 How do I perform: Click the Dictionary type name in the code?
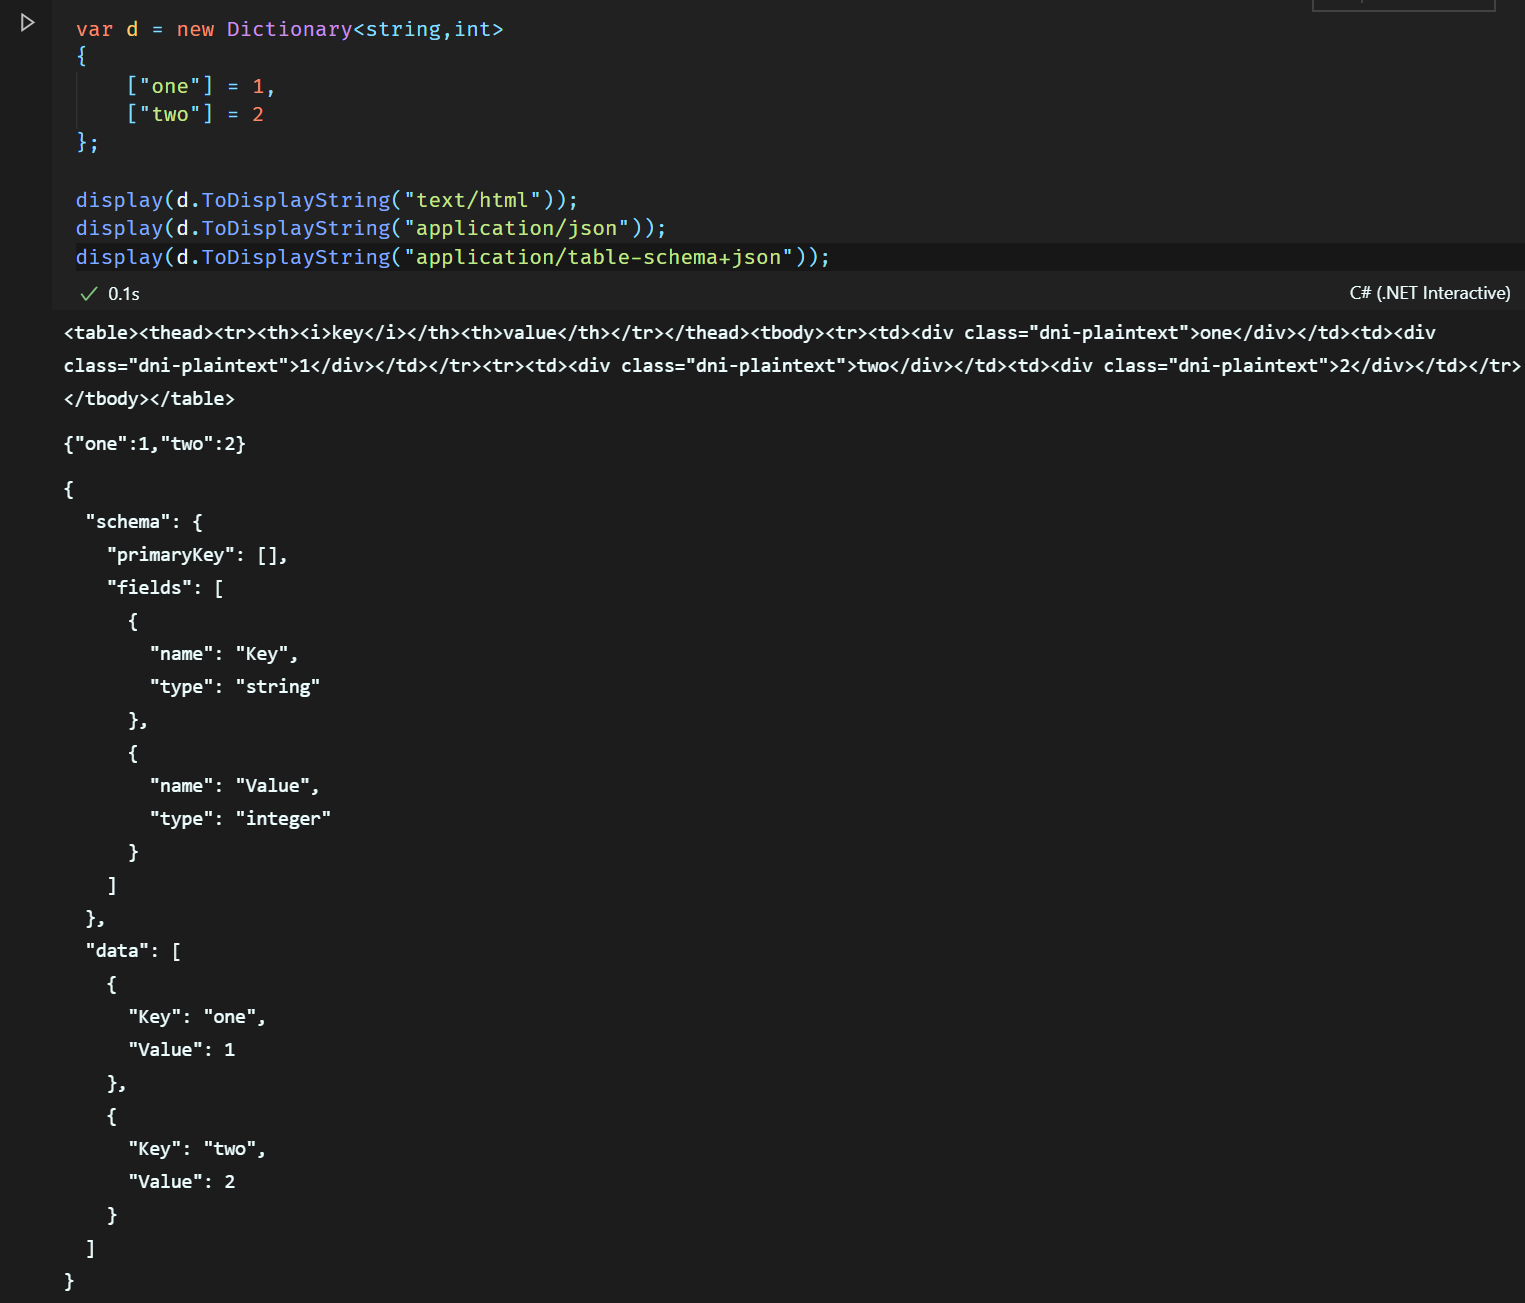[x=290, y=29]
